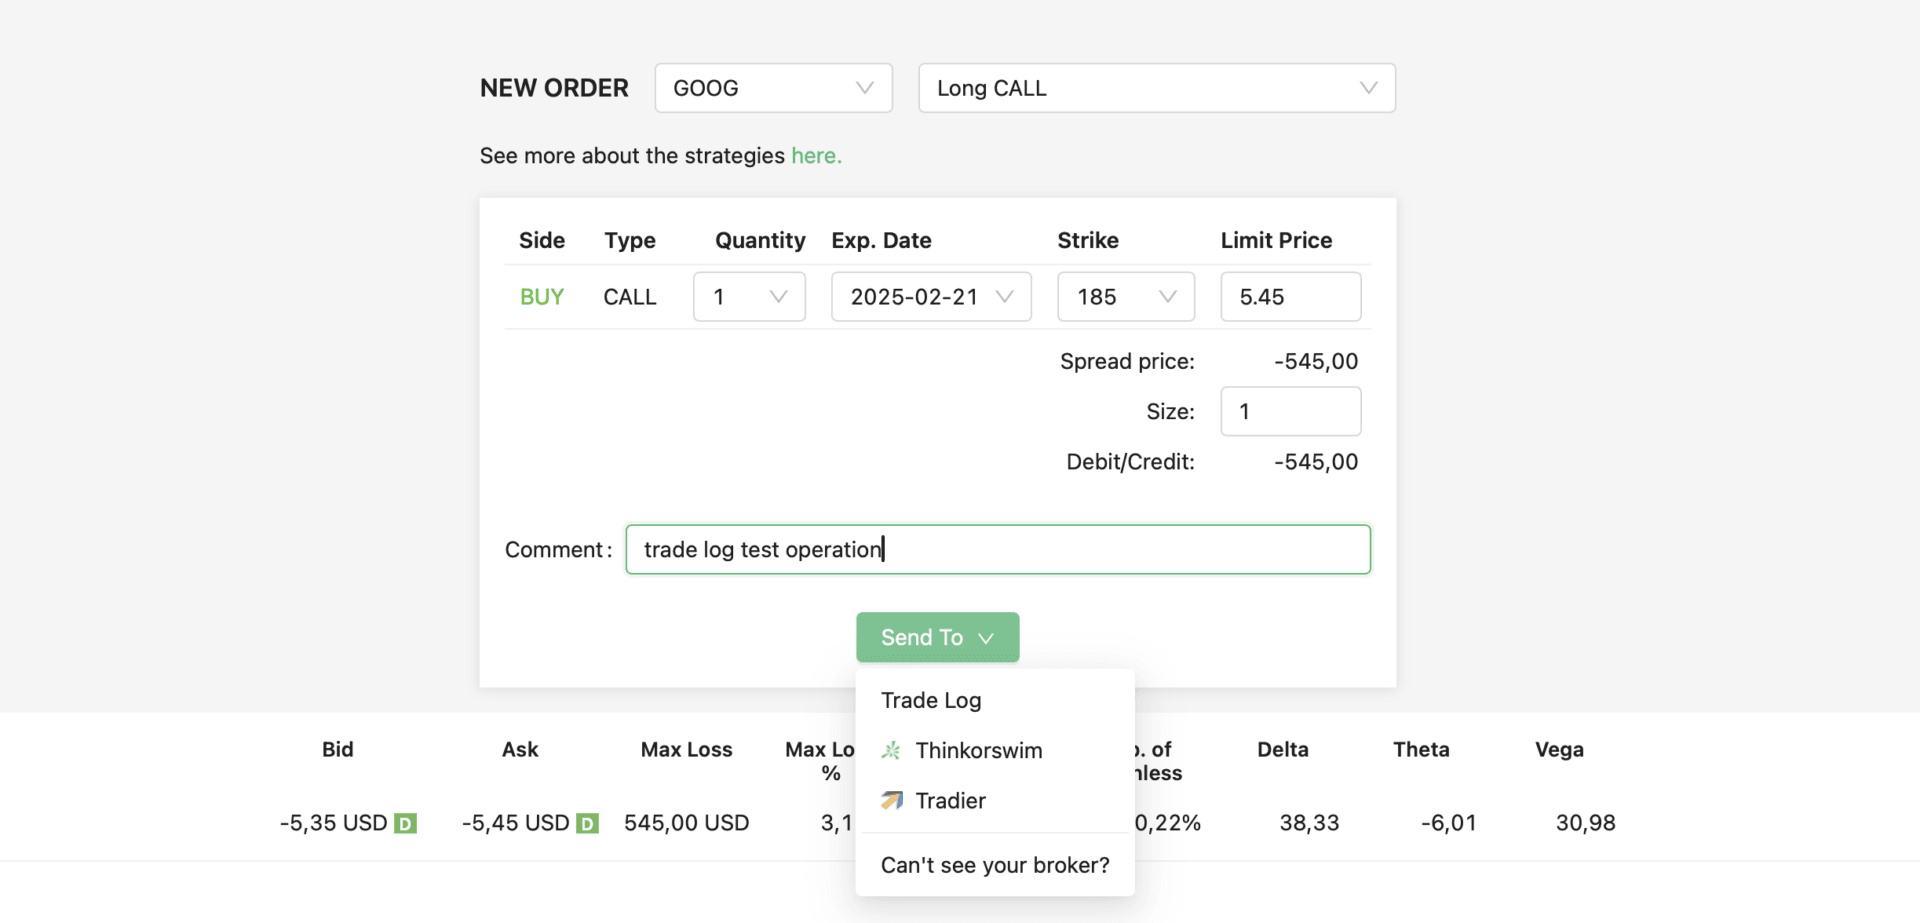Click the Theta value -6,01
This screenshot has height=923, width=1920.
coord(1448,823)
